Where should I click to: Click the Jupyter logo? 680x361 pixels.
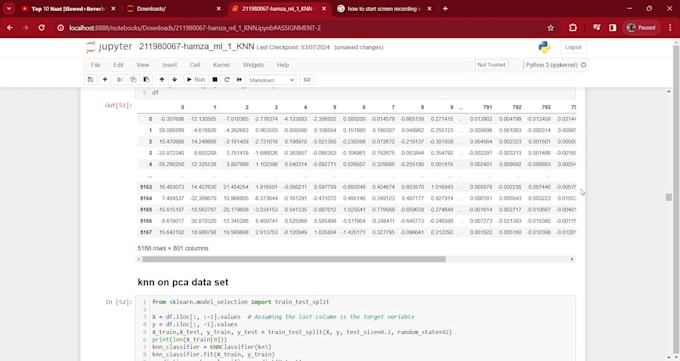tap(109, 47)
